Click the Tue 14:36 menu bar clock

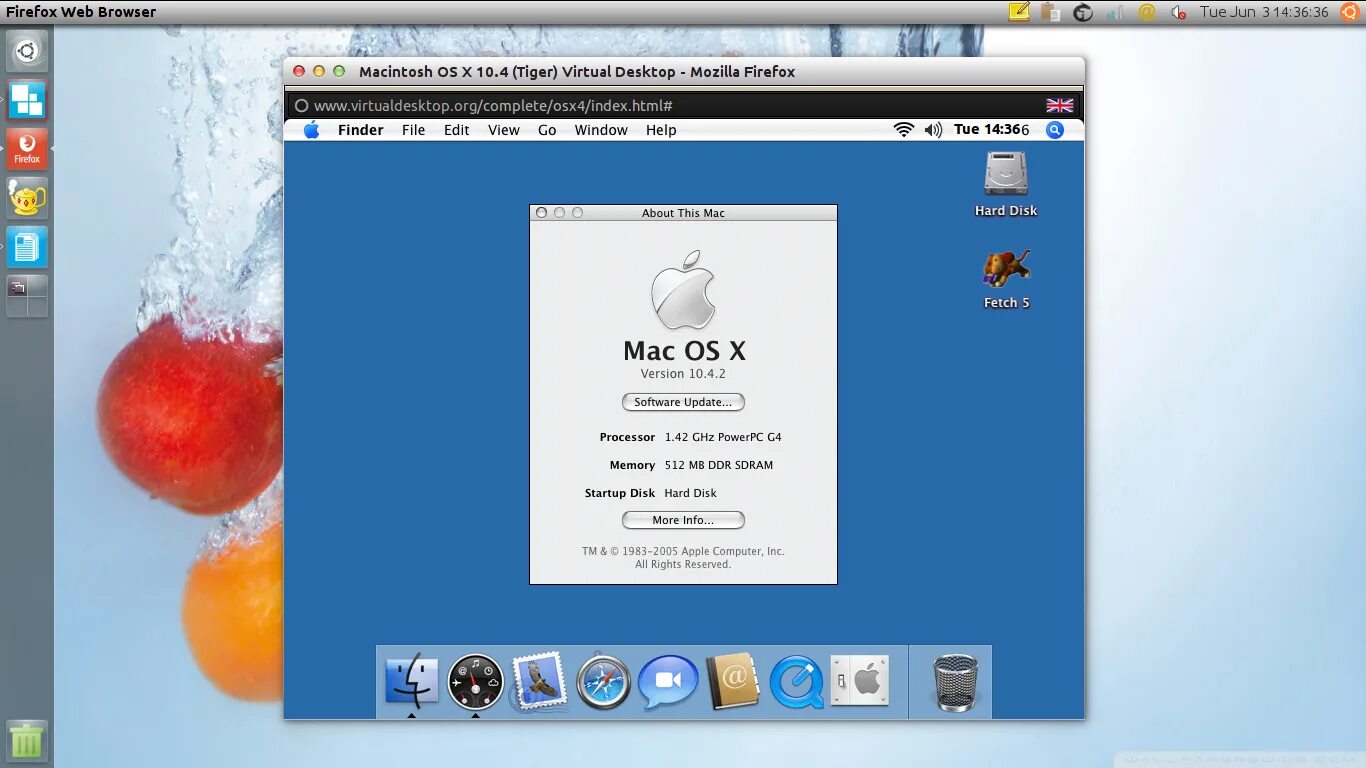991,130
